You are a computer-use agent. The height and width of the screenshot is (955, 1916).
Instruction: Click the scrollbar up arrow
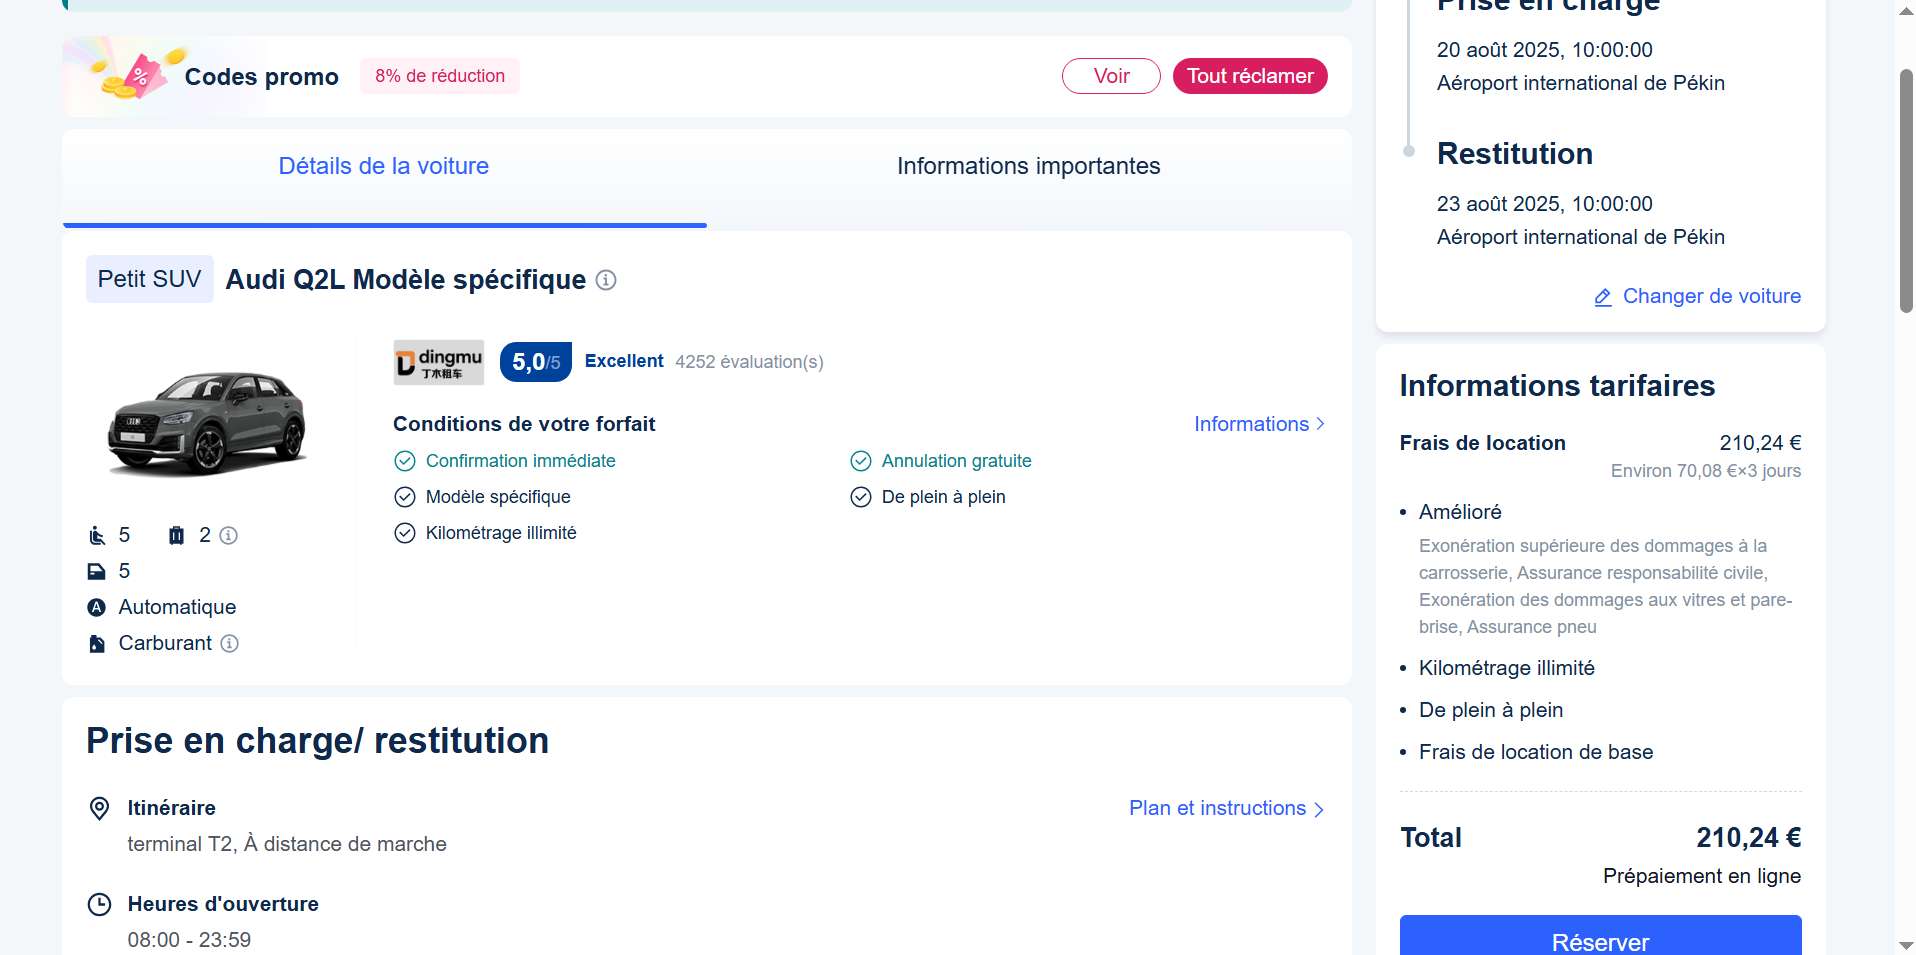pos(1906,9)
